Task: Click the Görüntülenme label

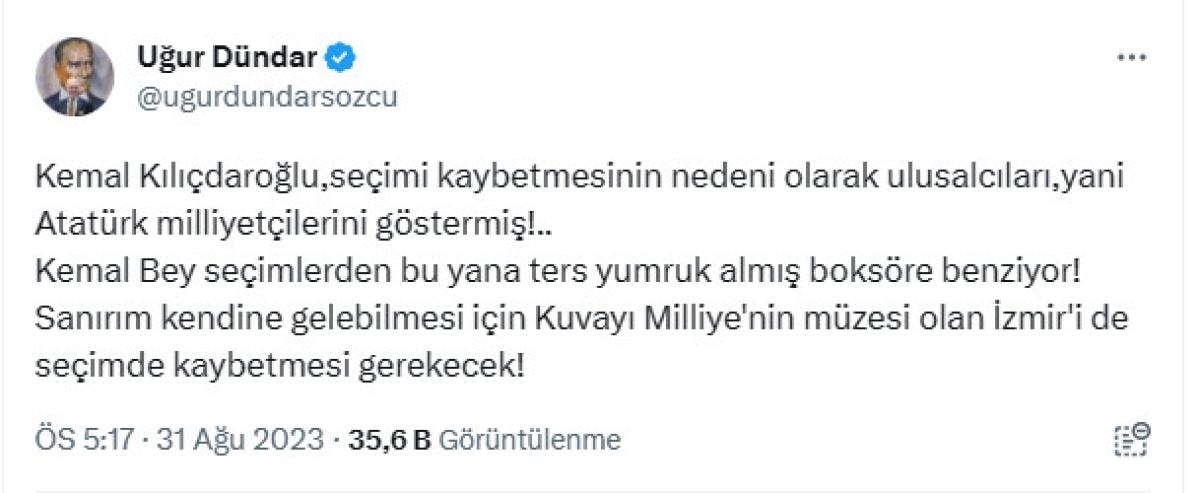Action: (x=530, y=440)
